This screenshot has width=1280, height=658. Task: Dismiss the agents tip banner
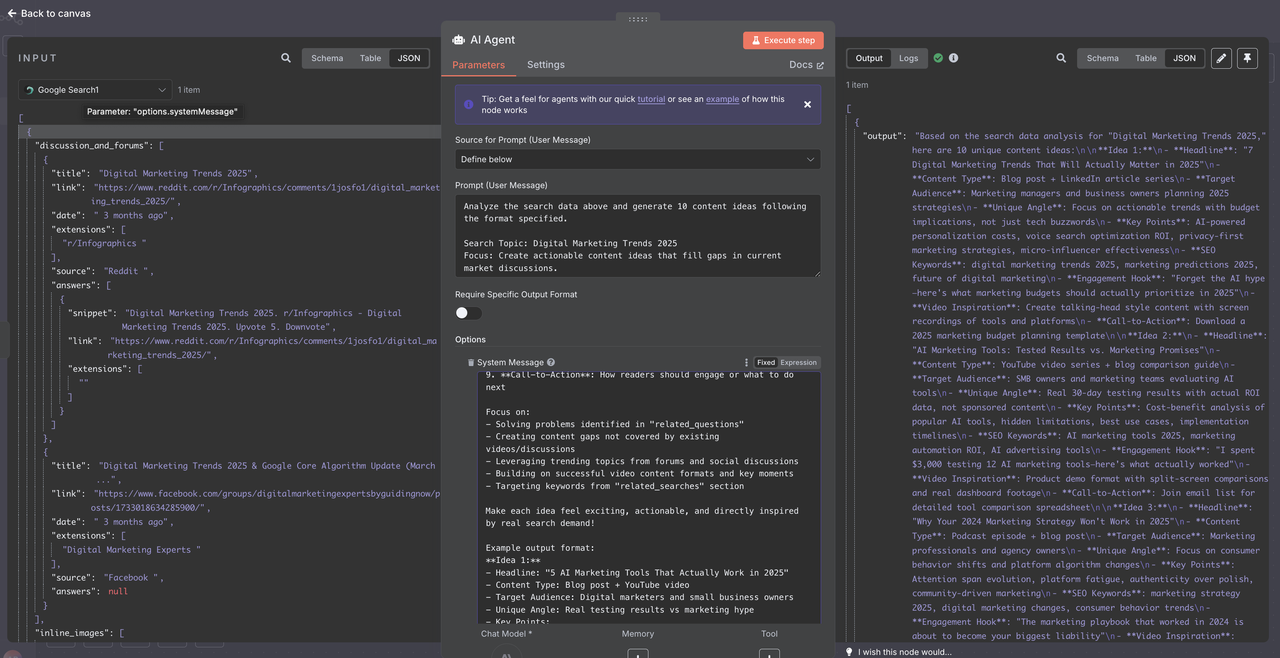point(807,104)
